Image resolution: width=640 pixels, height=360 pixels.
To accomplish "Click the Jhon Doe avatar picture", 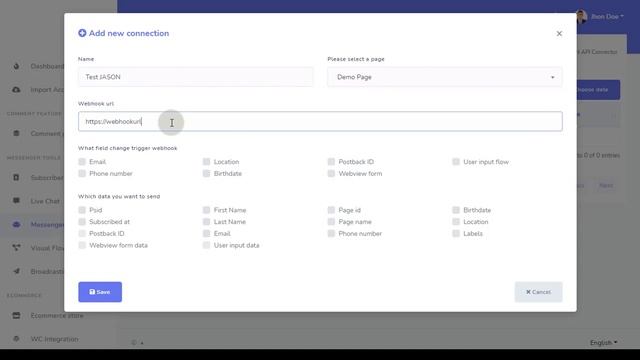I will (x=581, y=16).
